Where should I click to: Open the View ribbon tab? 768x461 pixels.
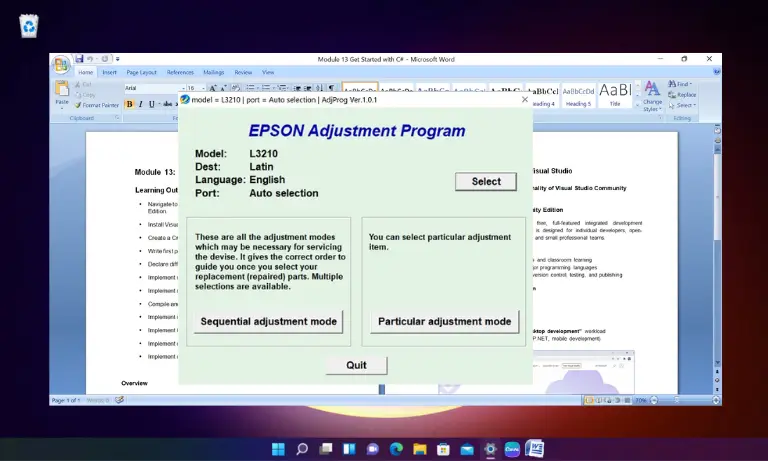coord(268,73)
